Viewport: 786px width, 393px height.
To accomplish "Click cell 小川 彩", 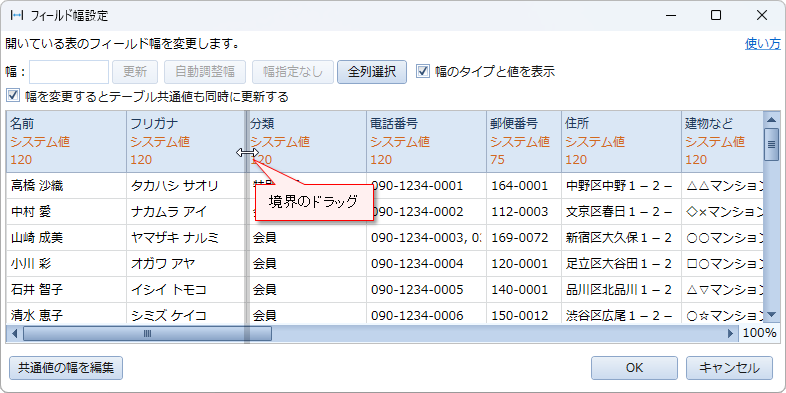I will (66, 264).
